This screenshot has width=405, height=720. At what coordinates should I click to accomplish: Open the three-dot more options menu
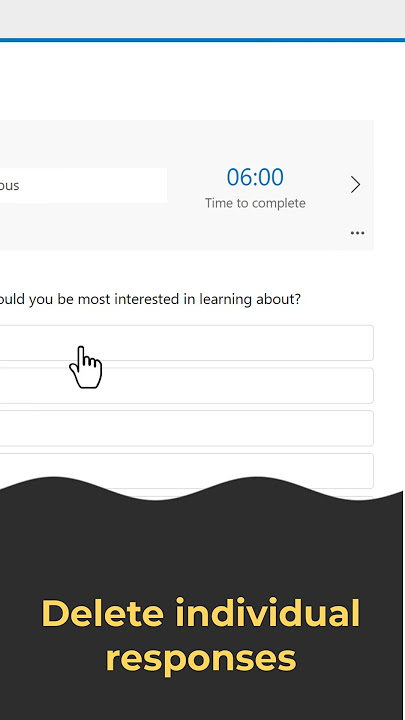(x=357, y=233)
